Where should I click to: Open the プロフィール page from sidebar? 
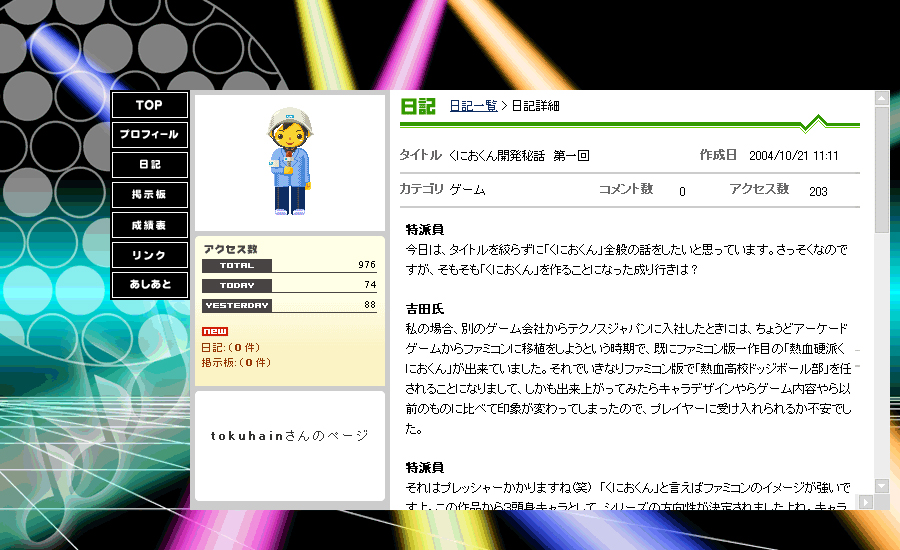point(149,135)
